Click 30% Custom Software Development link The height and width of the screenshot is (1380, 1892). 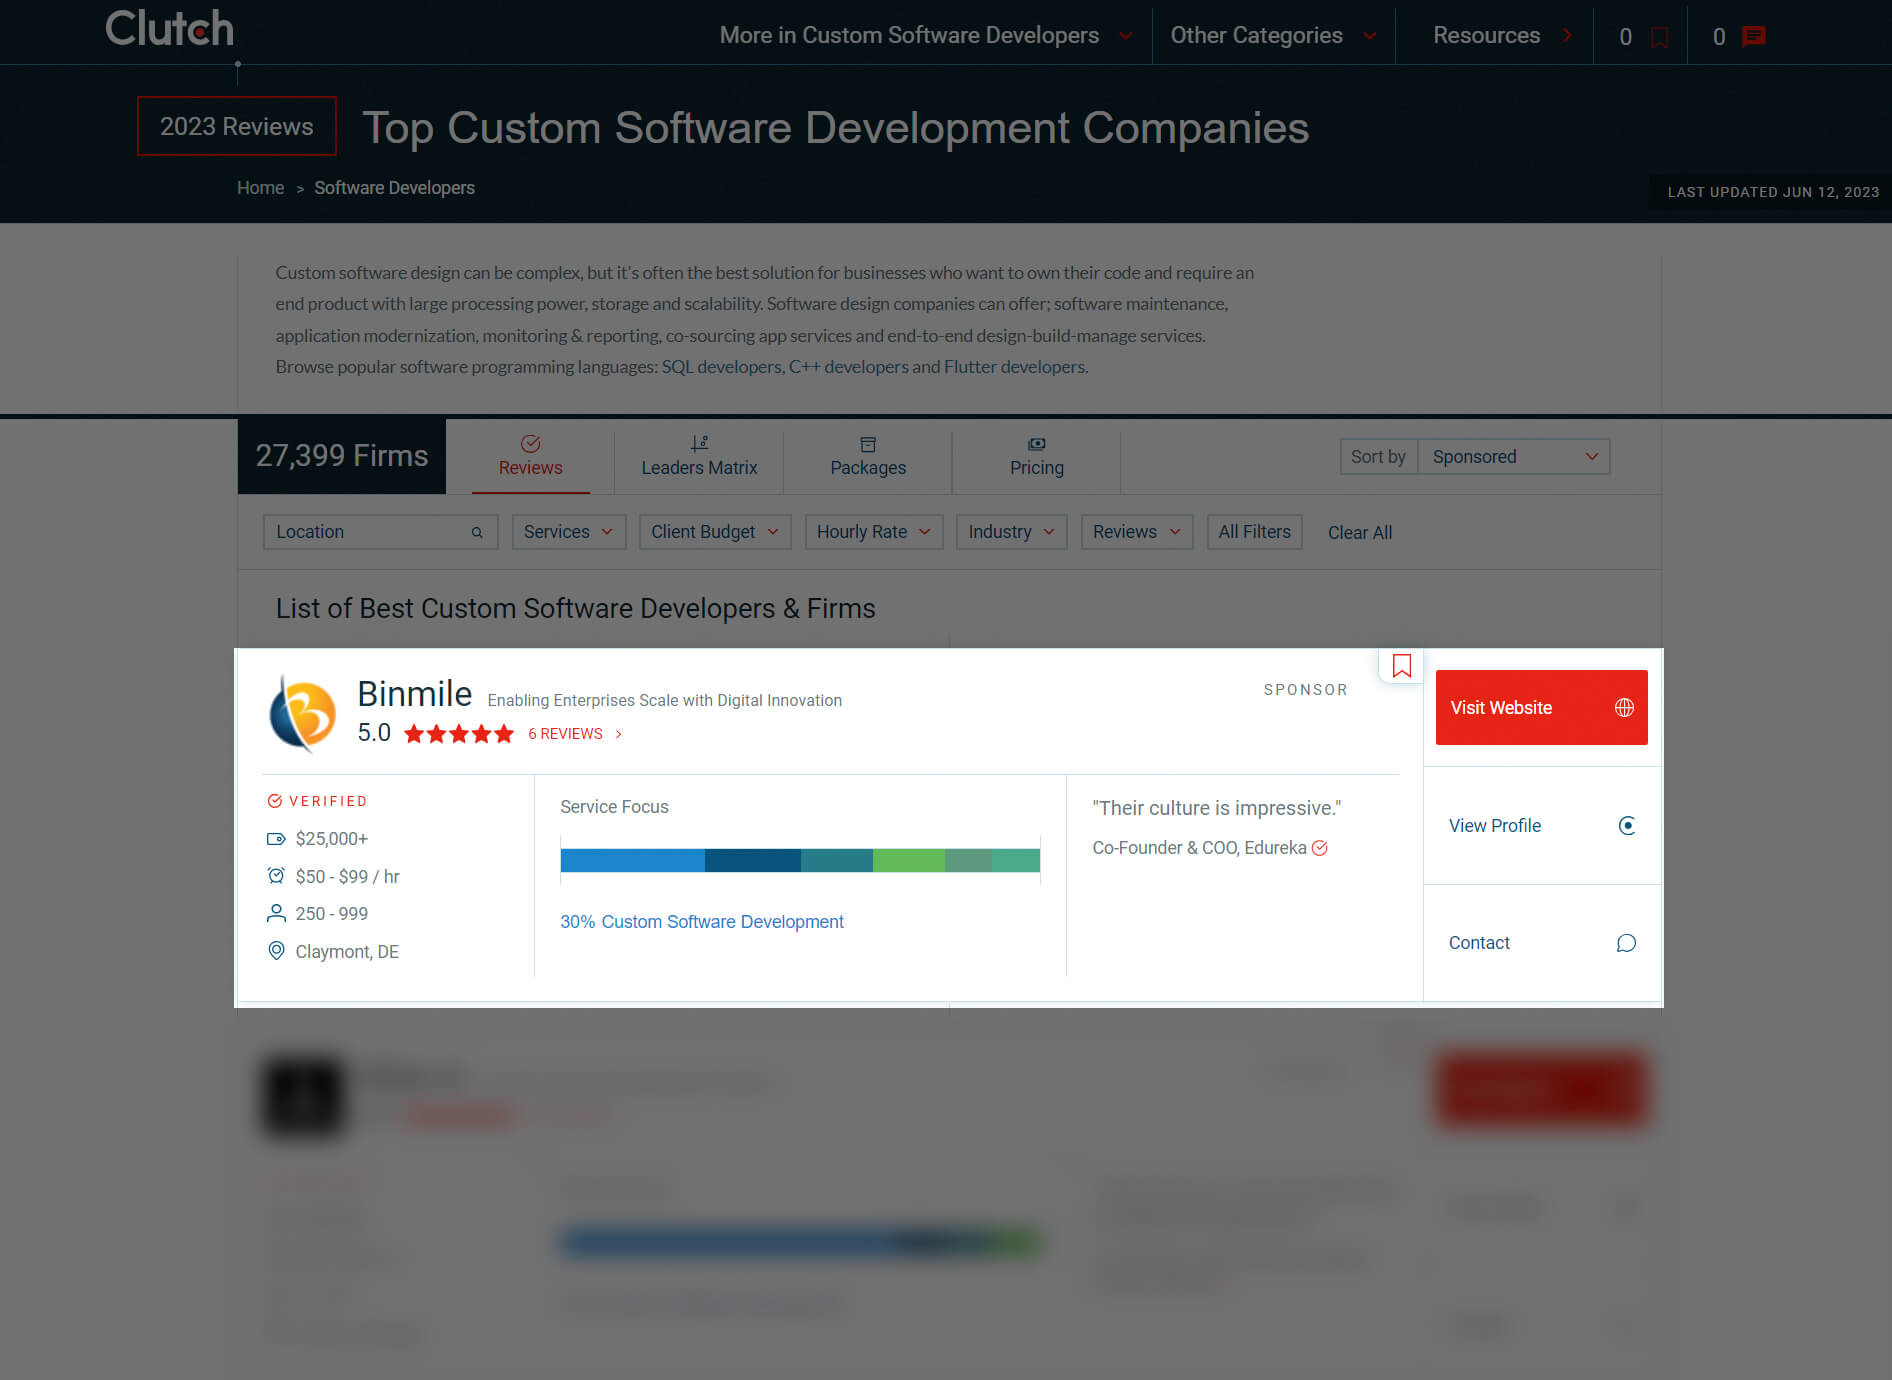(702, 922)
